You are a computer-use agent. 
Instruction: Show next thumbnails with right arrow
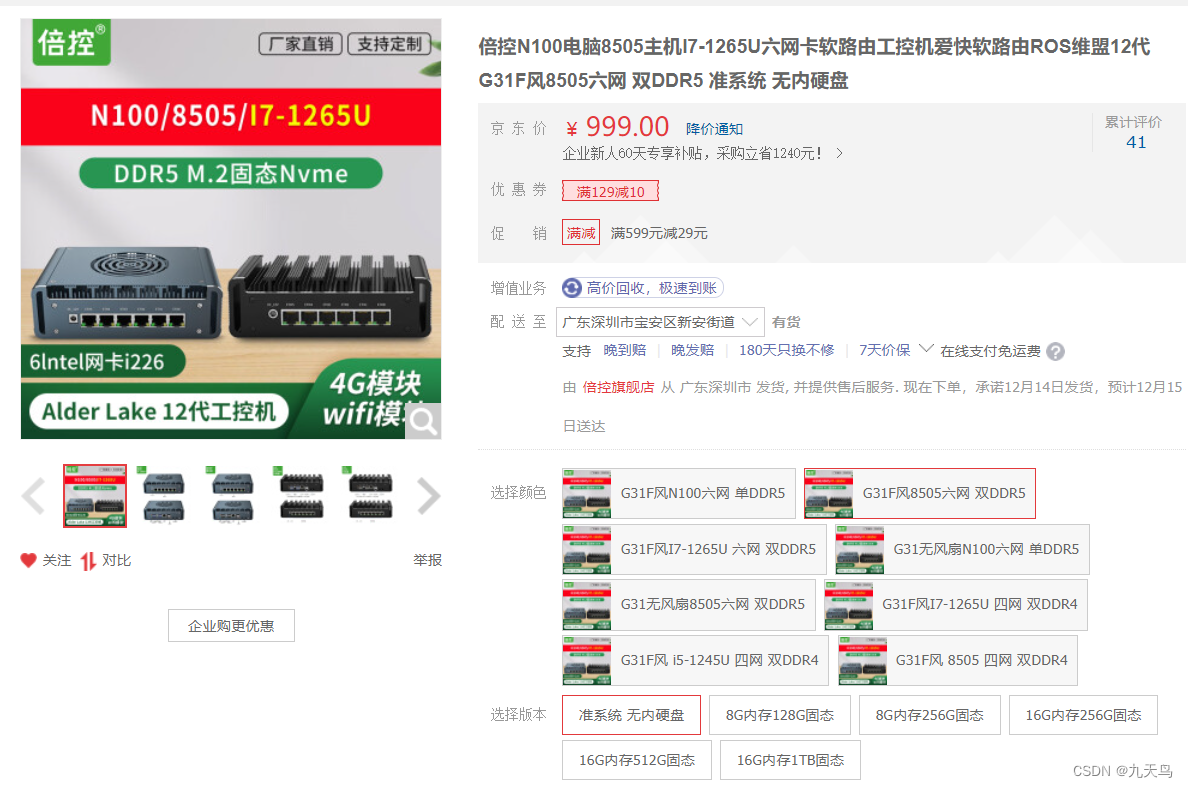[428, 496]
